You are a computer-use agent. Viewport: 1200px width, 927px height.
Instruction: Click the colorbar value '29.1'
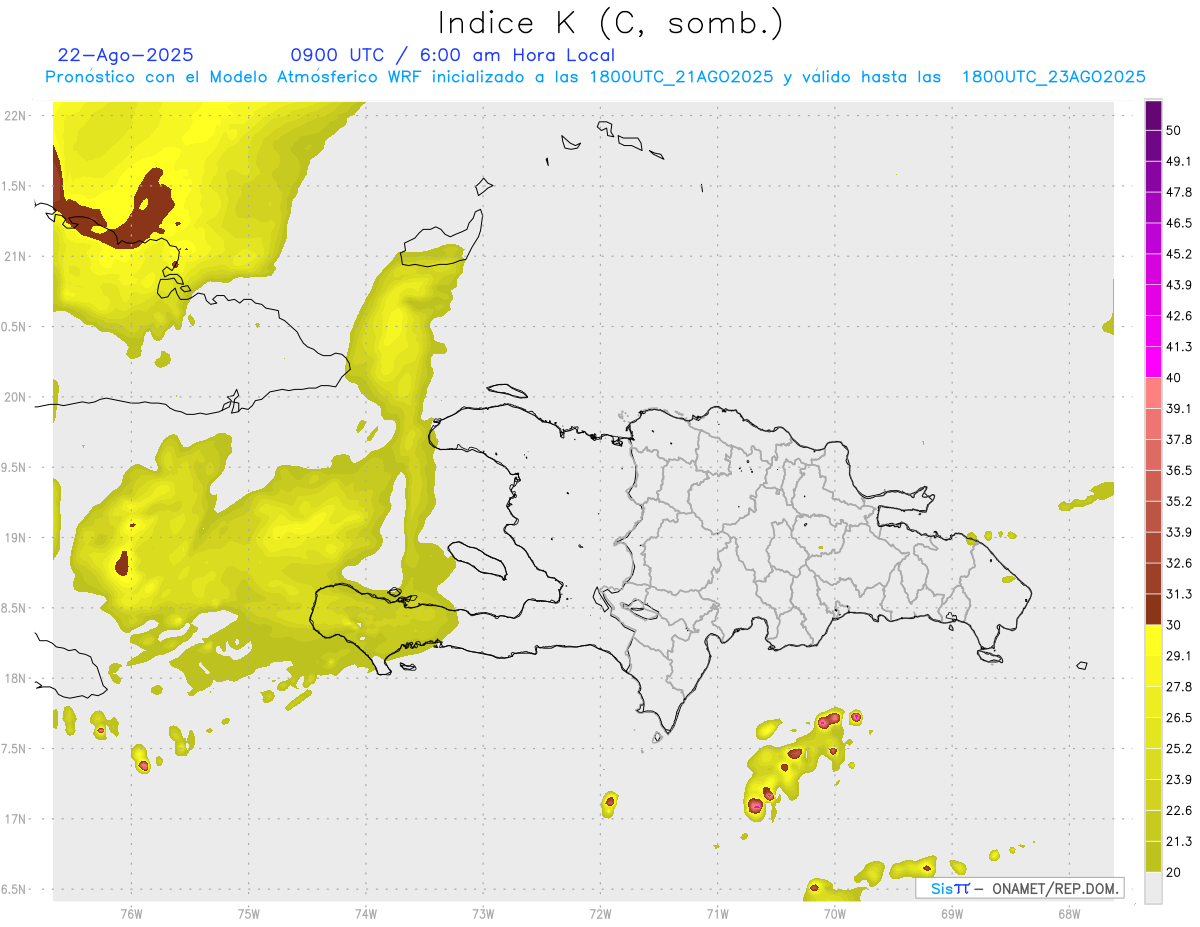[1179, 656]
